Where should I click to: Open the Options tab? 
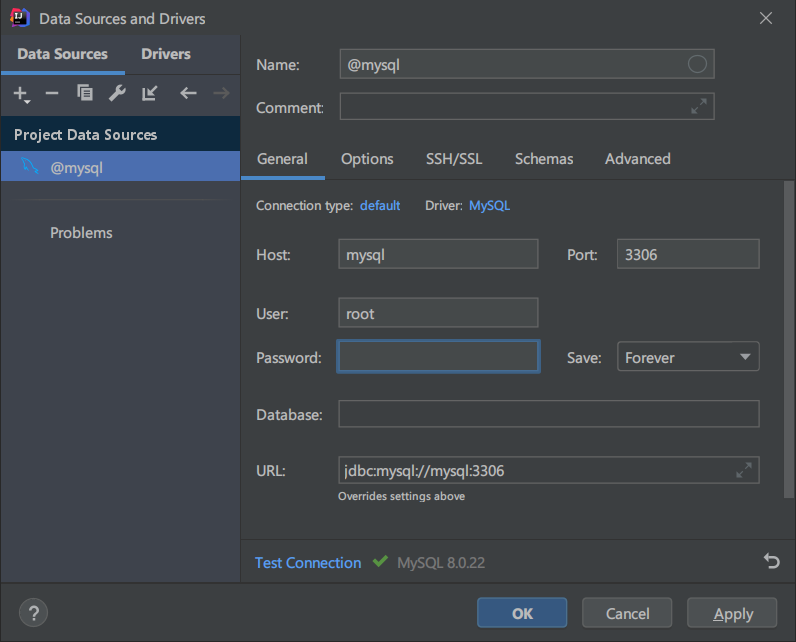click(367, 159)
